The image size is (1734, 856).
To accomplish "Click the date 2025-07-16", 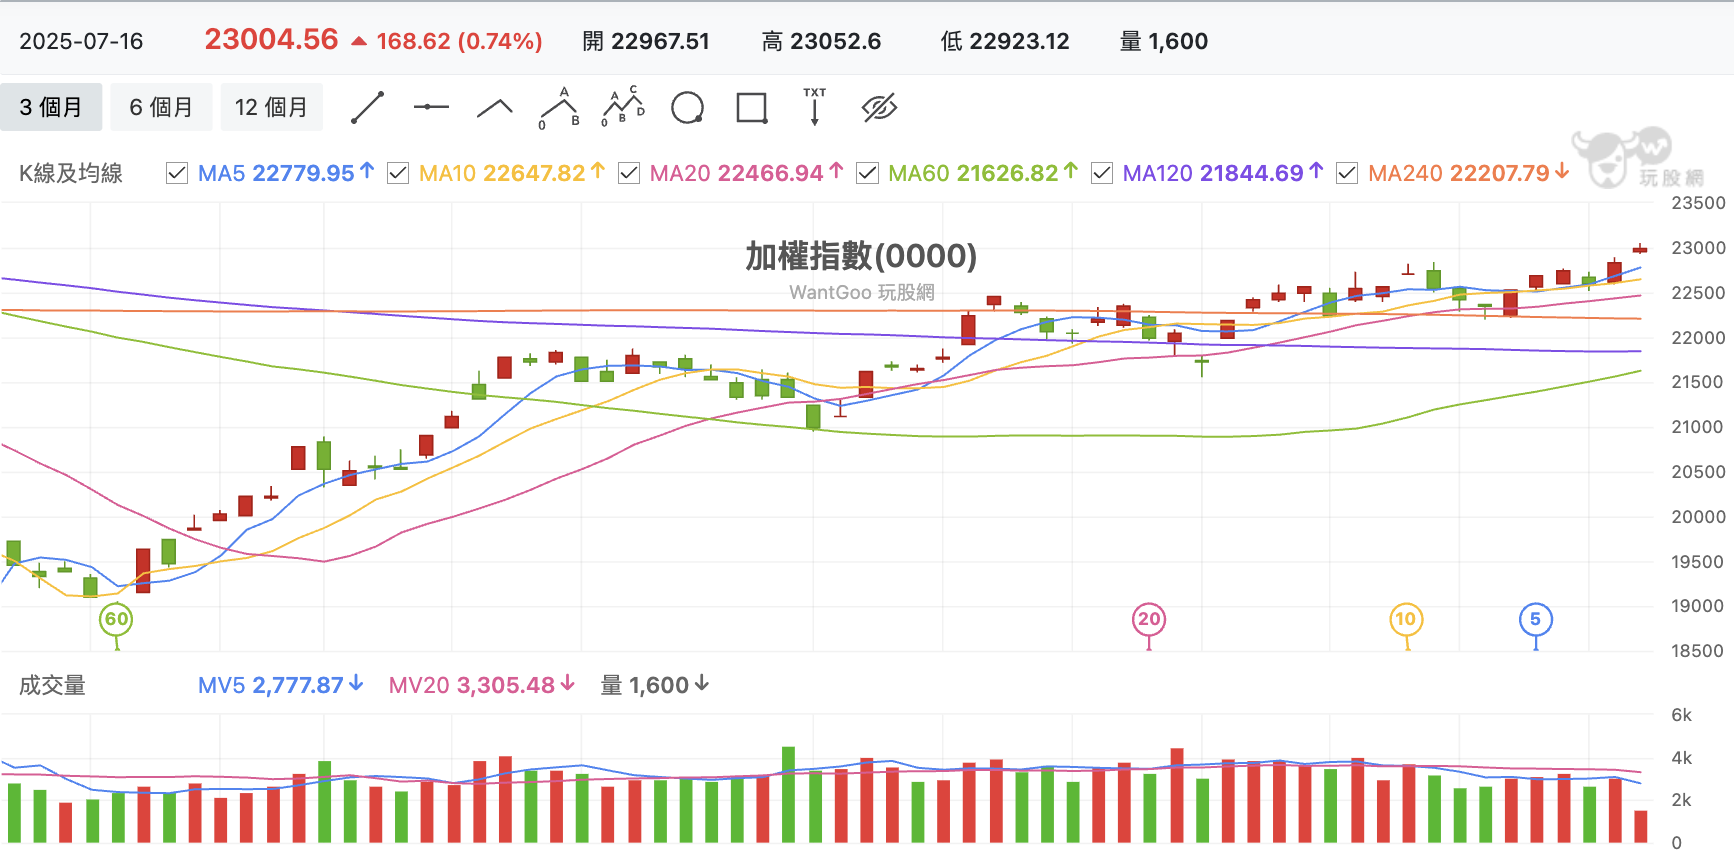I will pyautogui.click(x=81, y=41).
